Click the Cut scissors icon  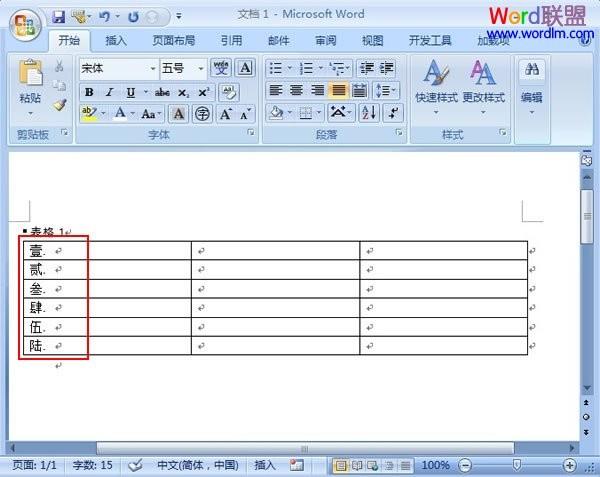59,67
